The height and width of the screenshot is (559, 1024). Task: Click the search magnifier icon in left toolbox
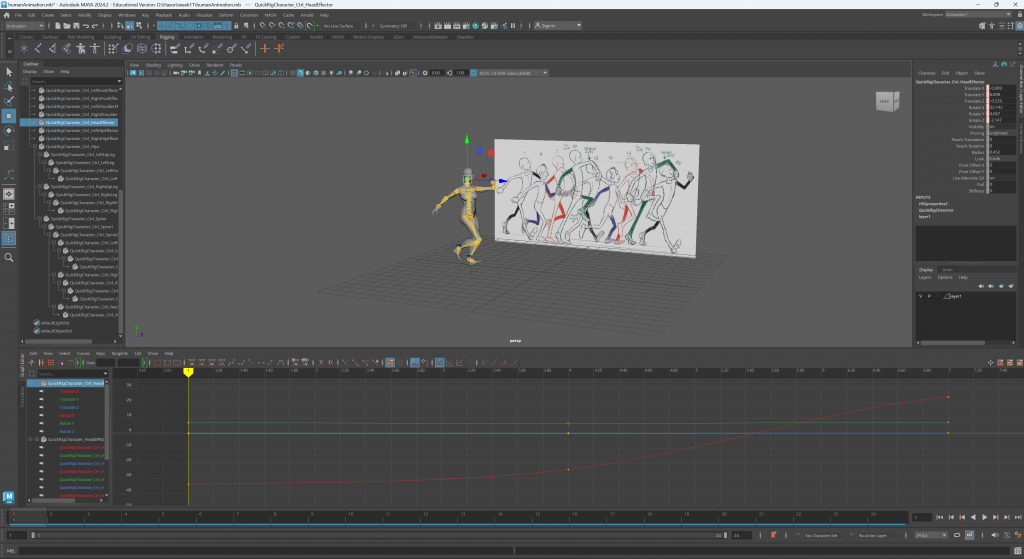8,257
